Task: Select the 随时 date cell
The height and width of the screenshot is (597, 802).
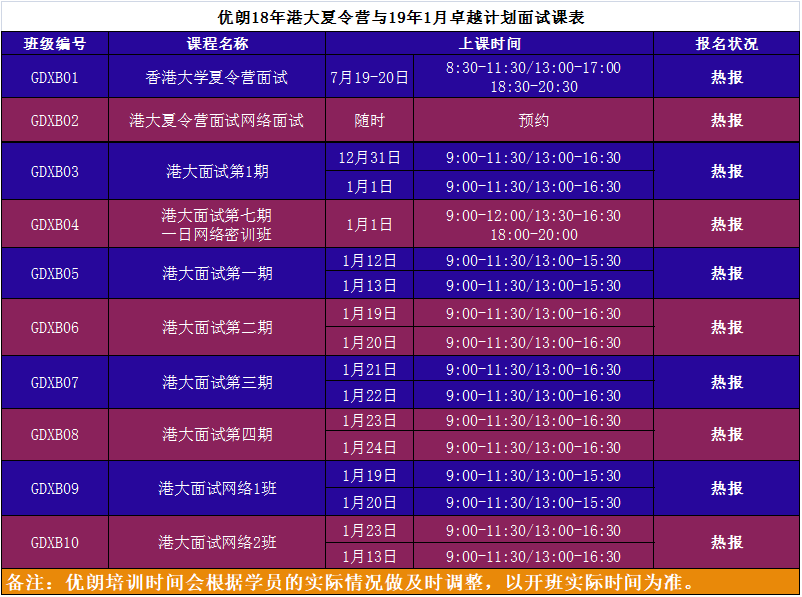Action: coord(369,120)
